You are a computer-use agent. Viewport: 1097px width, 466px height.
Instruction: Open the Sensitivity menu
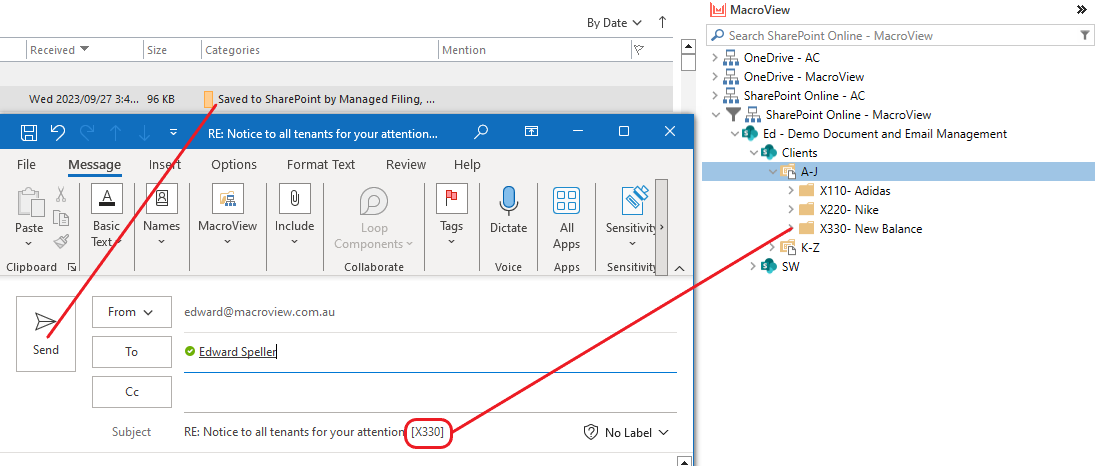[632, 216]
